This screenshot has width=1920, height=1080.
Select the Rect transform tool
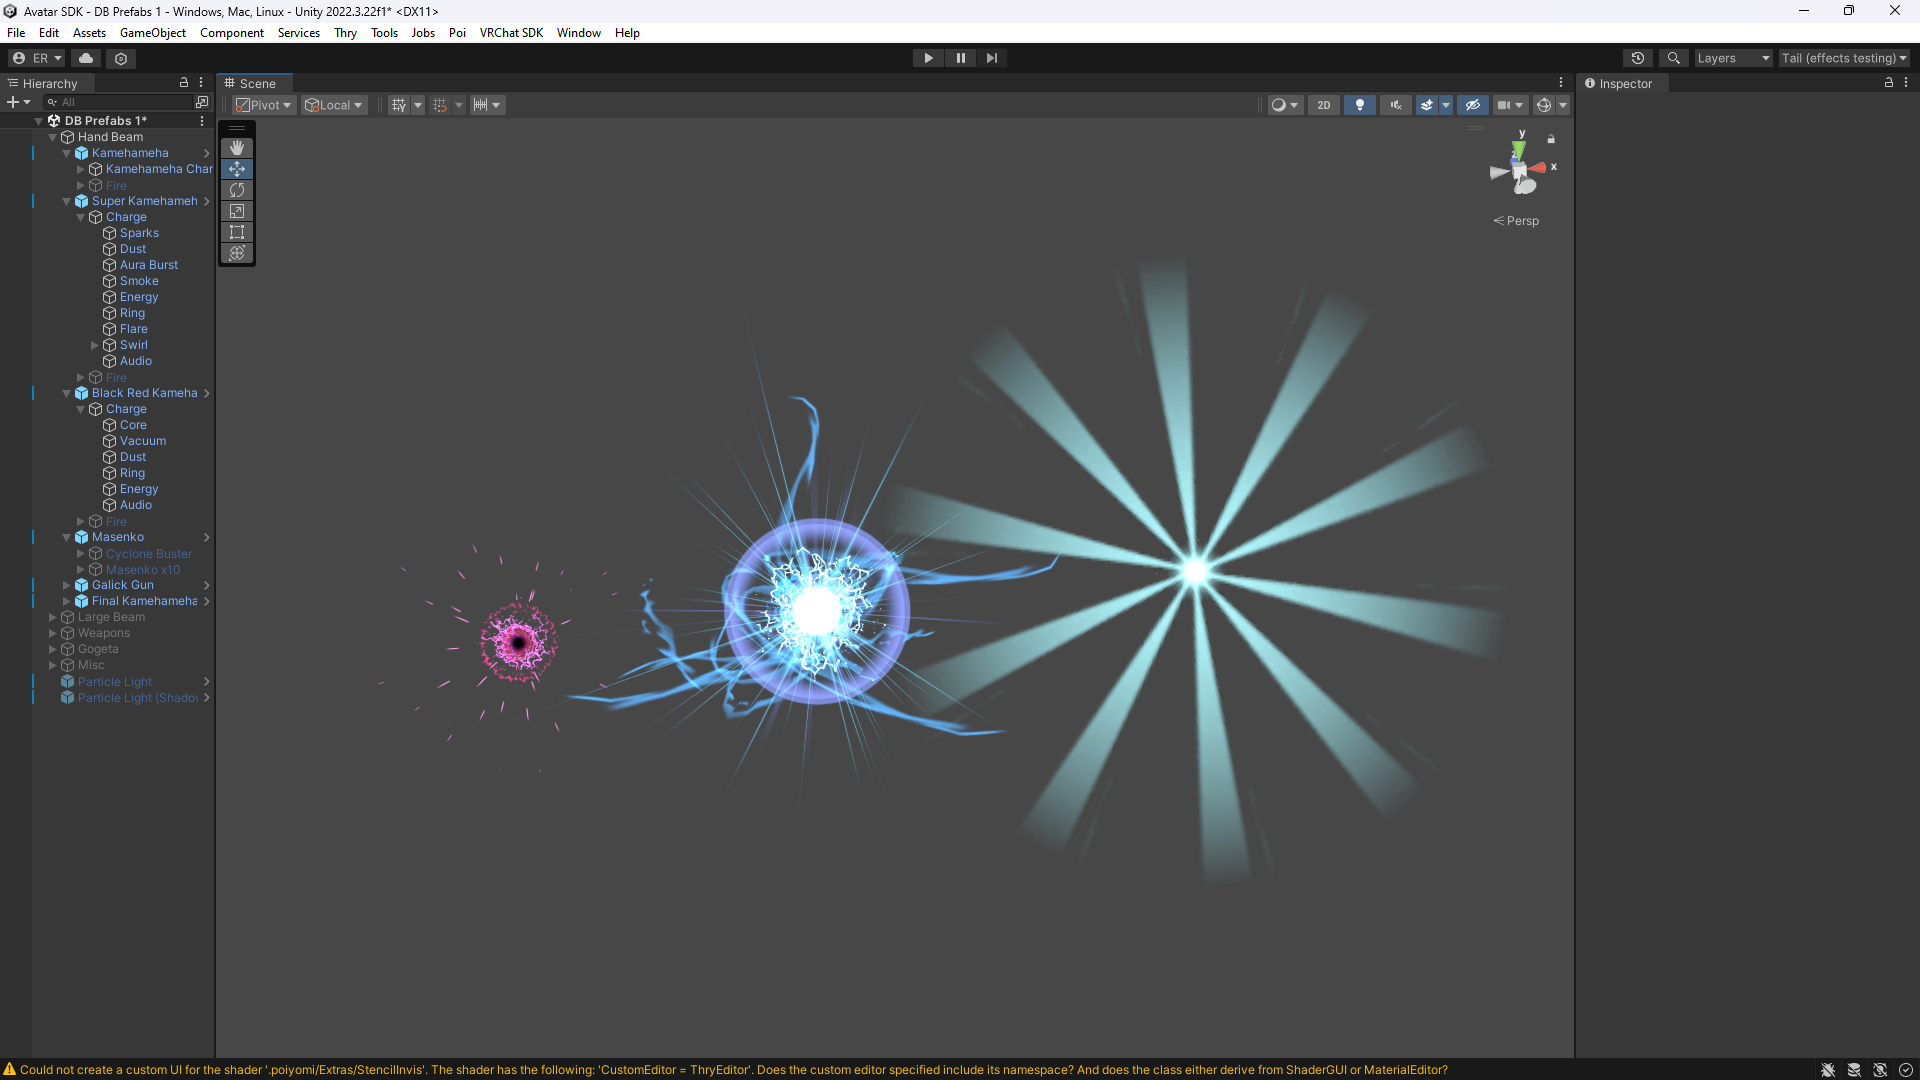(x=237, y=232)
